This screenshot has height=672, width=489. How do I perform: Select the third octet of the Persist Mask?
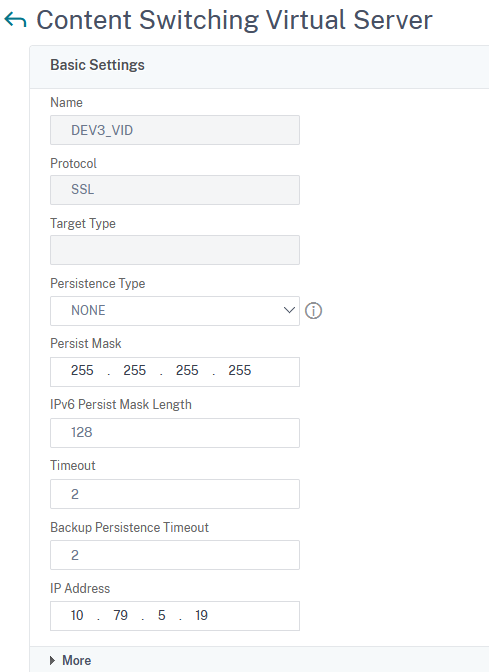click(x=187, y=371)
